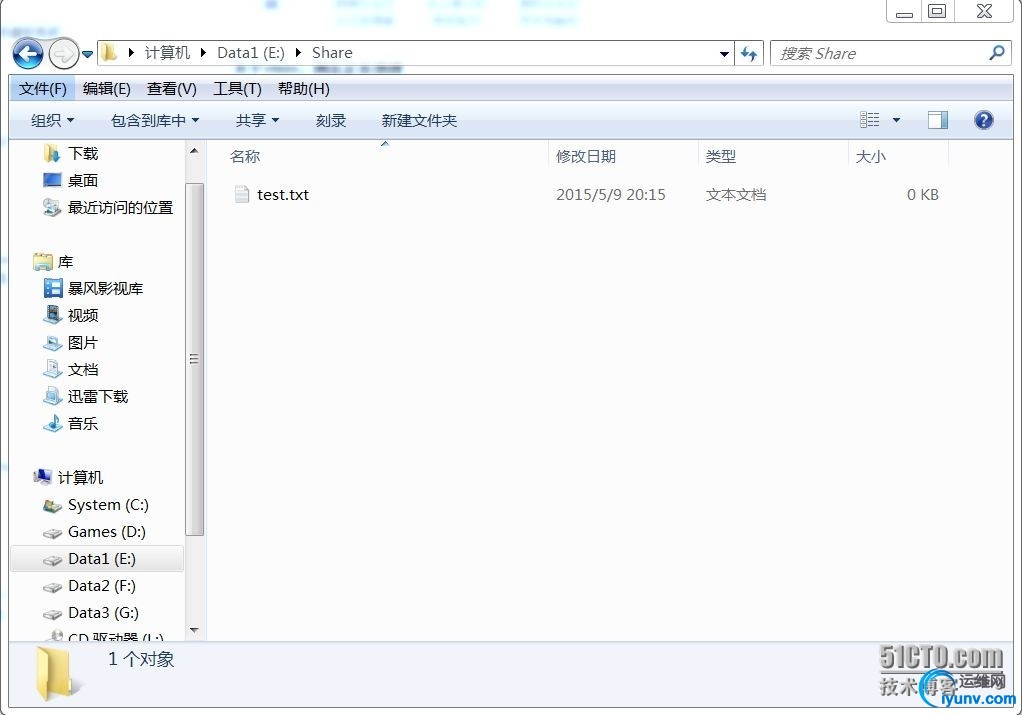Image resolution: width=1022 pixels, height=715 pixels.
Task: Open Games (D:) drive
Action: [106, 532]
